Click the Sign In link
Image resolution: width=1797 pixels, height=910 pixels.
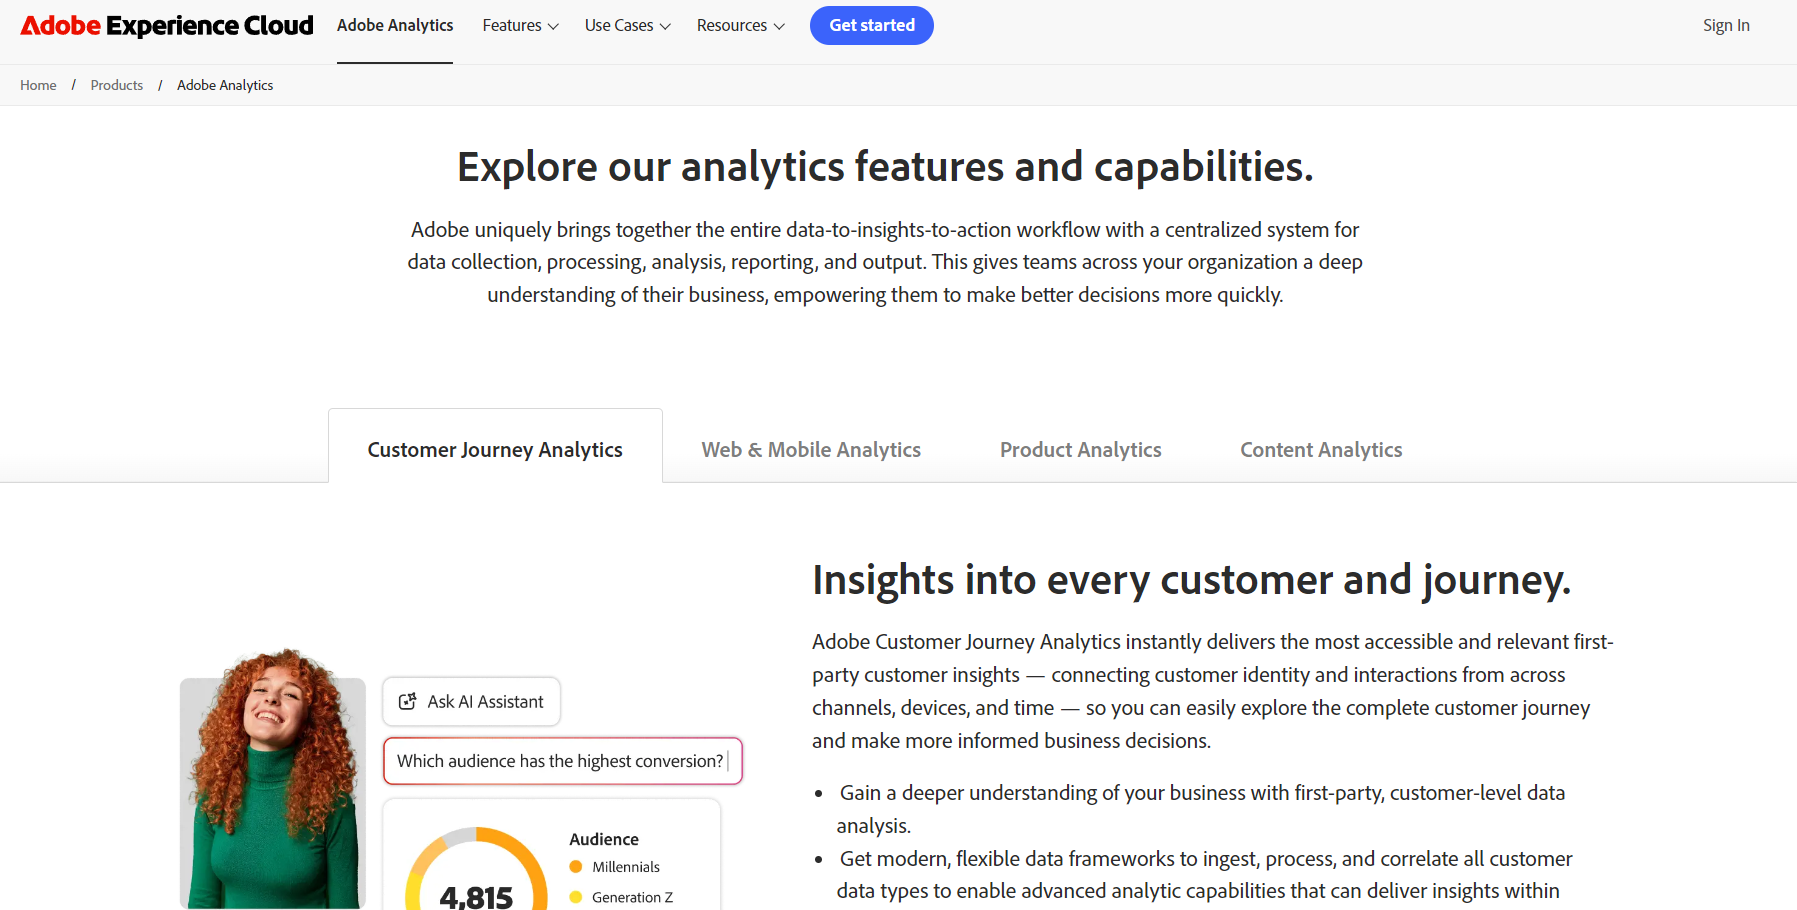[x=1726, y=25]
